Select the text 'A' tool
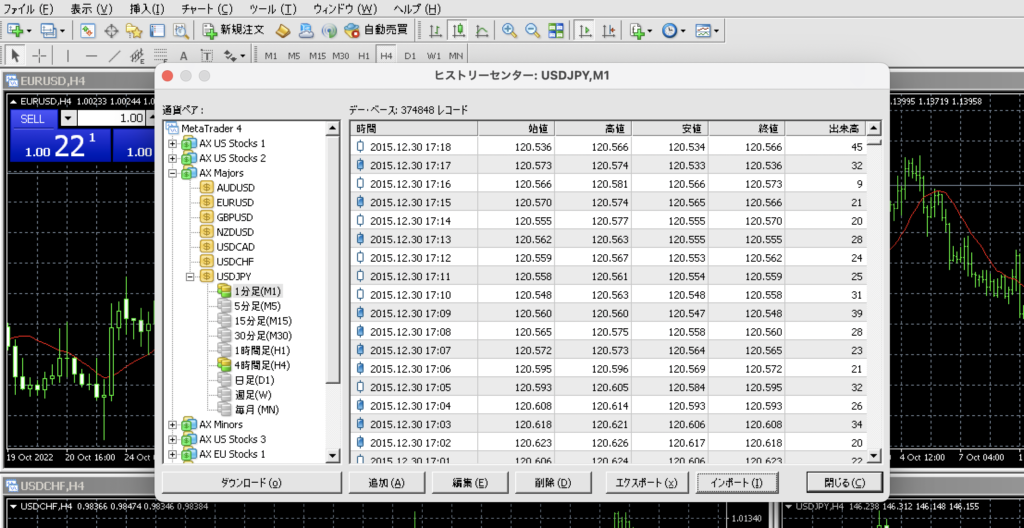Screen dimensions: 1024x528 coord(184,56)
